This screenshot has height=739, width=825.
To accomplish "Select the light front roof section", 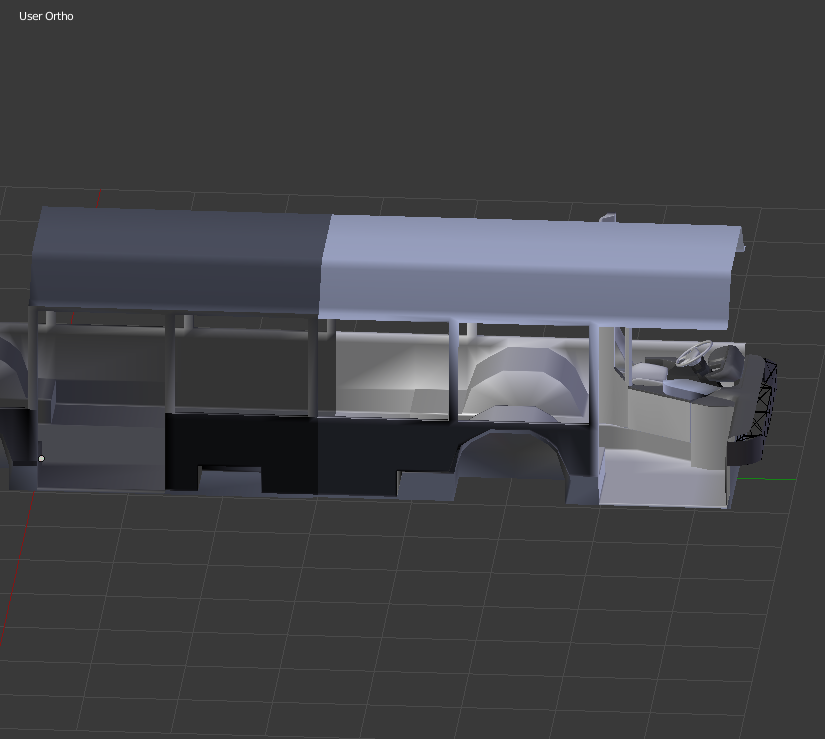I will [529, 271].
